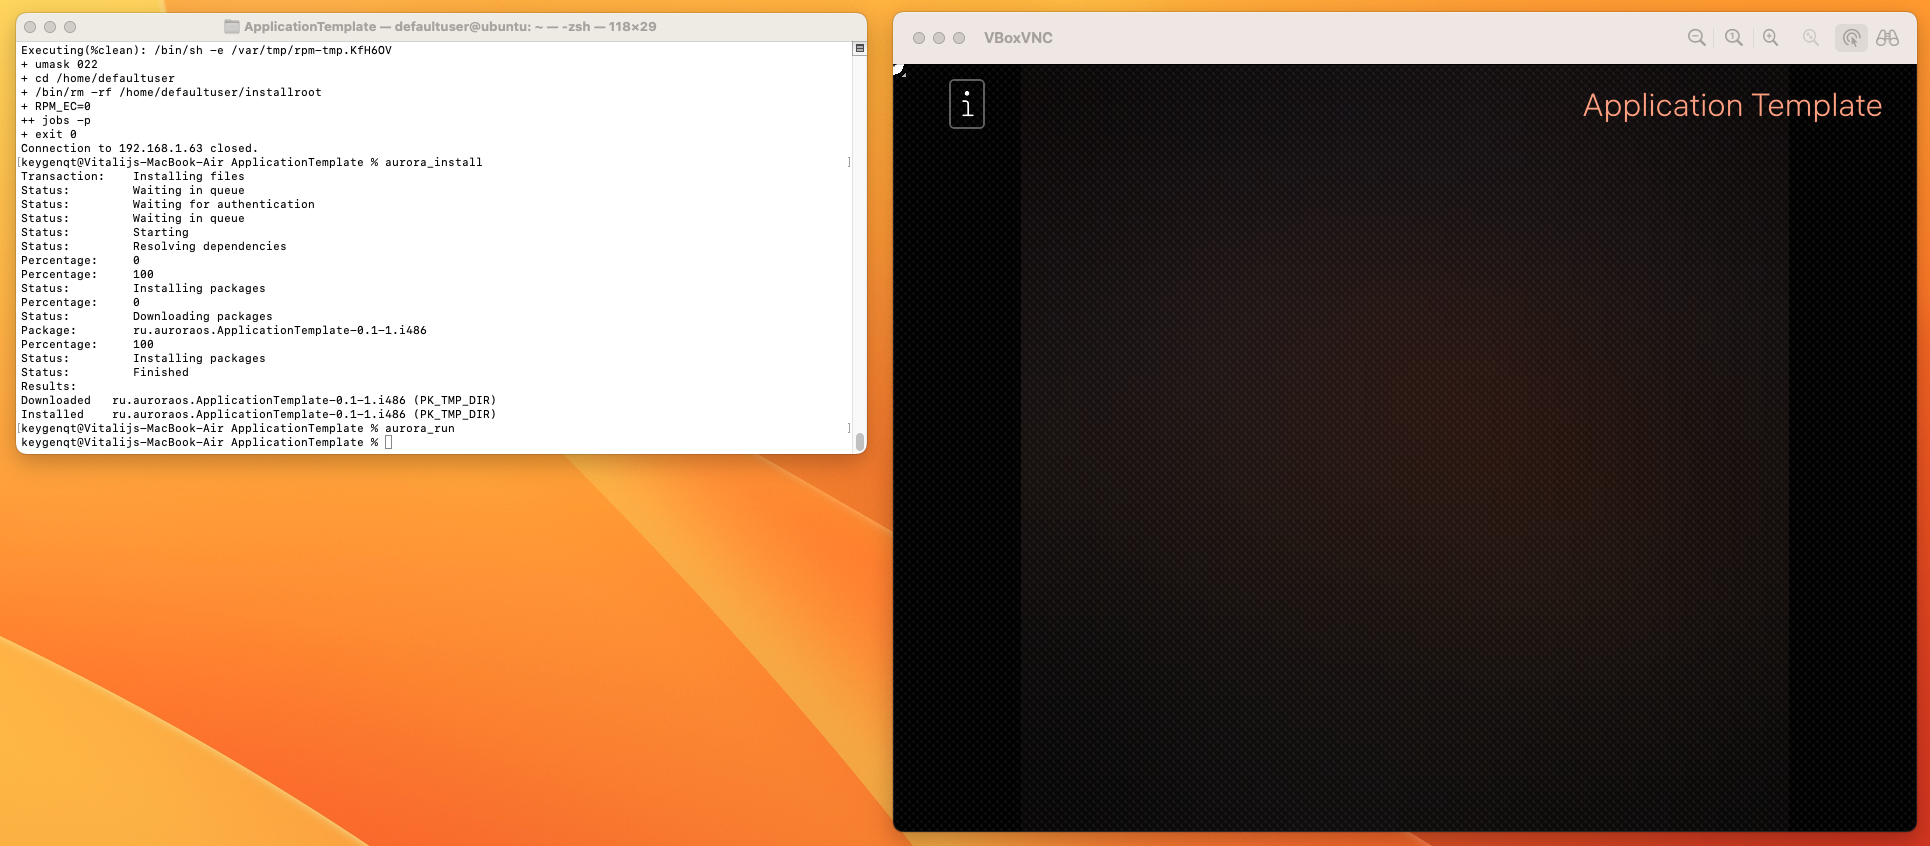This screenshot has height=846, width=1930.
Task: Zoom the Terminal window with the green button
Action: pyautogui.click(x=70, y=27)
